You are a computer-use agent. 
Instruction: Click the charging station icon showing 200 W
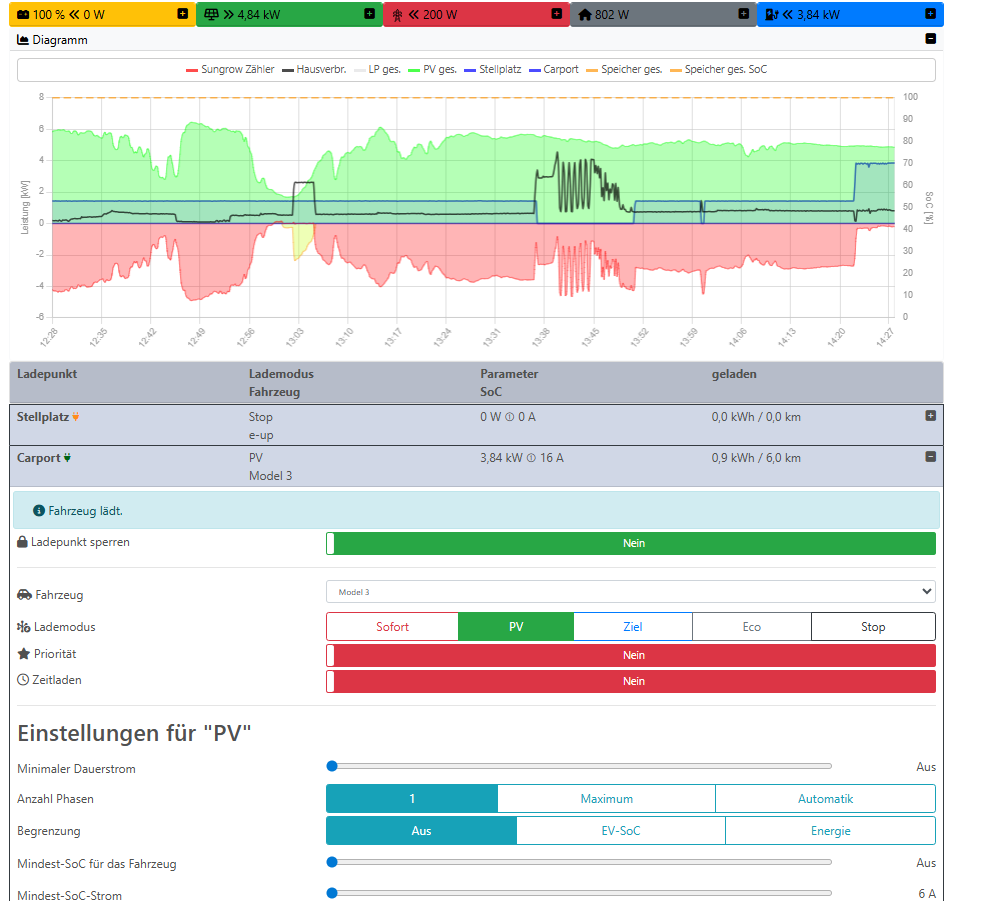point(398,14)
